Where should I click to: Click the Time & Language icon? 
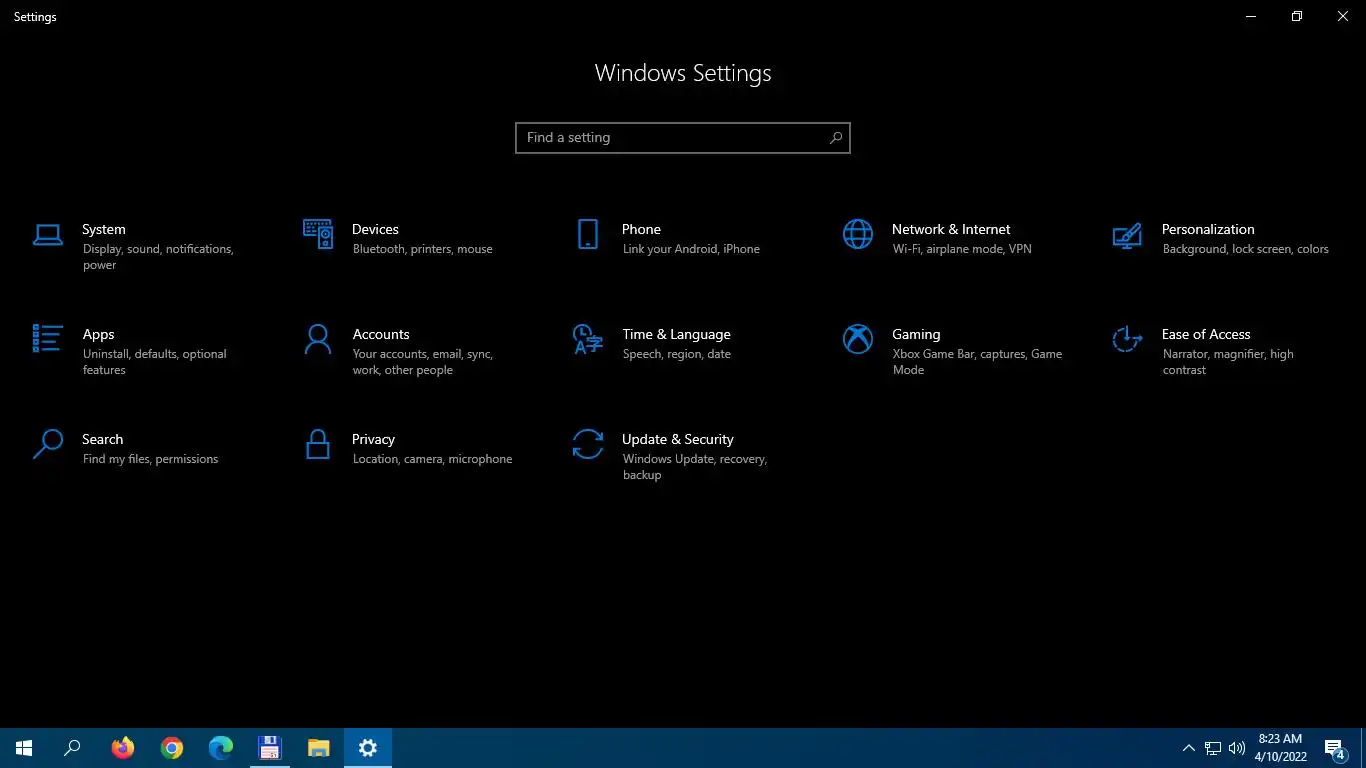tap(587, 339)
